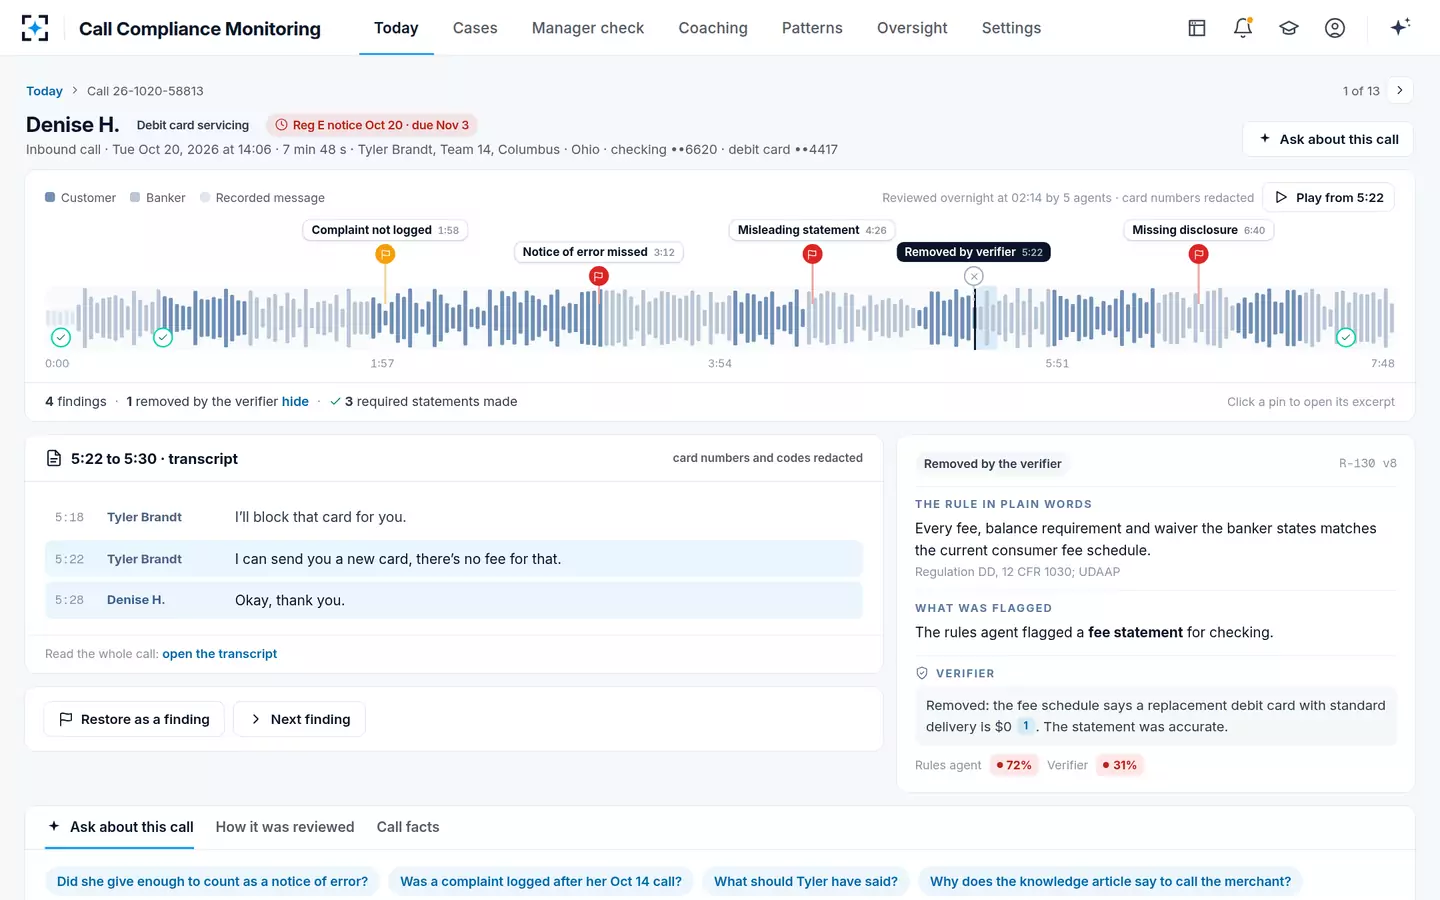Ask 'What should Tyler have said?'

(806, 882)
